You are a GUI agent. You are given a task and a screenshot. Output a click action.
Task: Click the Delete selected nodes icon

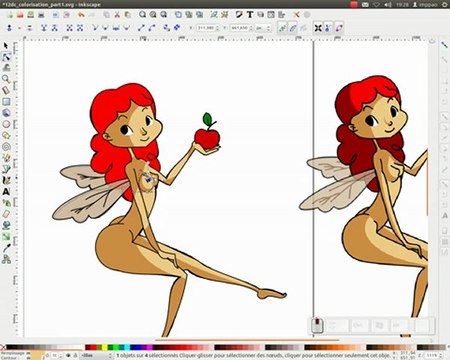29,28
